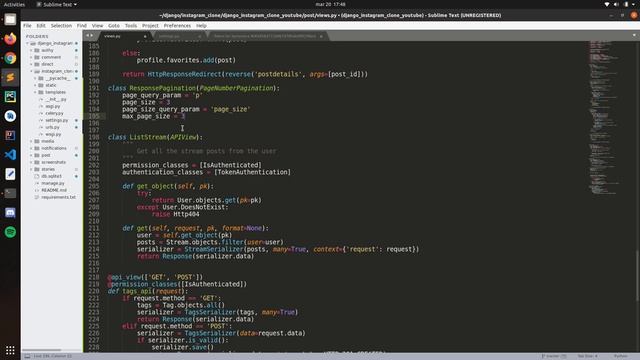Close the settings.py tab
Screen dimensions: 640x360
tap(200, 36)
